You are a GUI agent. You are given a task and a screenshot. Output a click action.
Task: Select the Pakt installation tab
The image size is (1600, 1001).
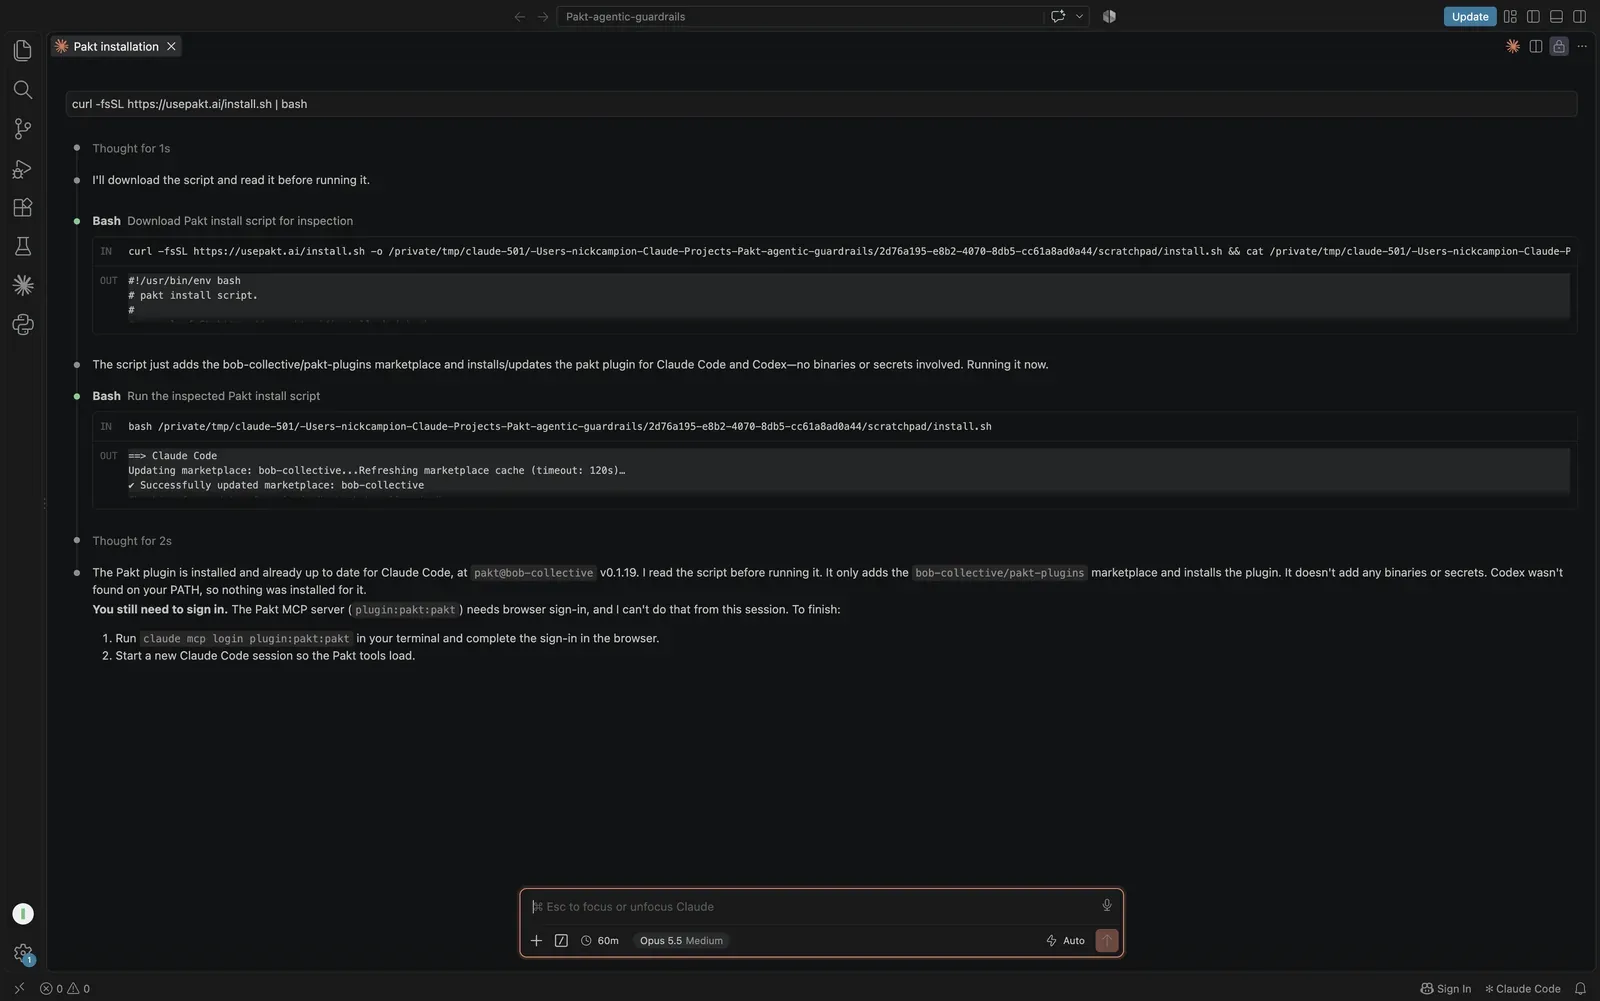coord(116,46)
